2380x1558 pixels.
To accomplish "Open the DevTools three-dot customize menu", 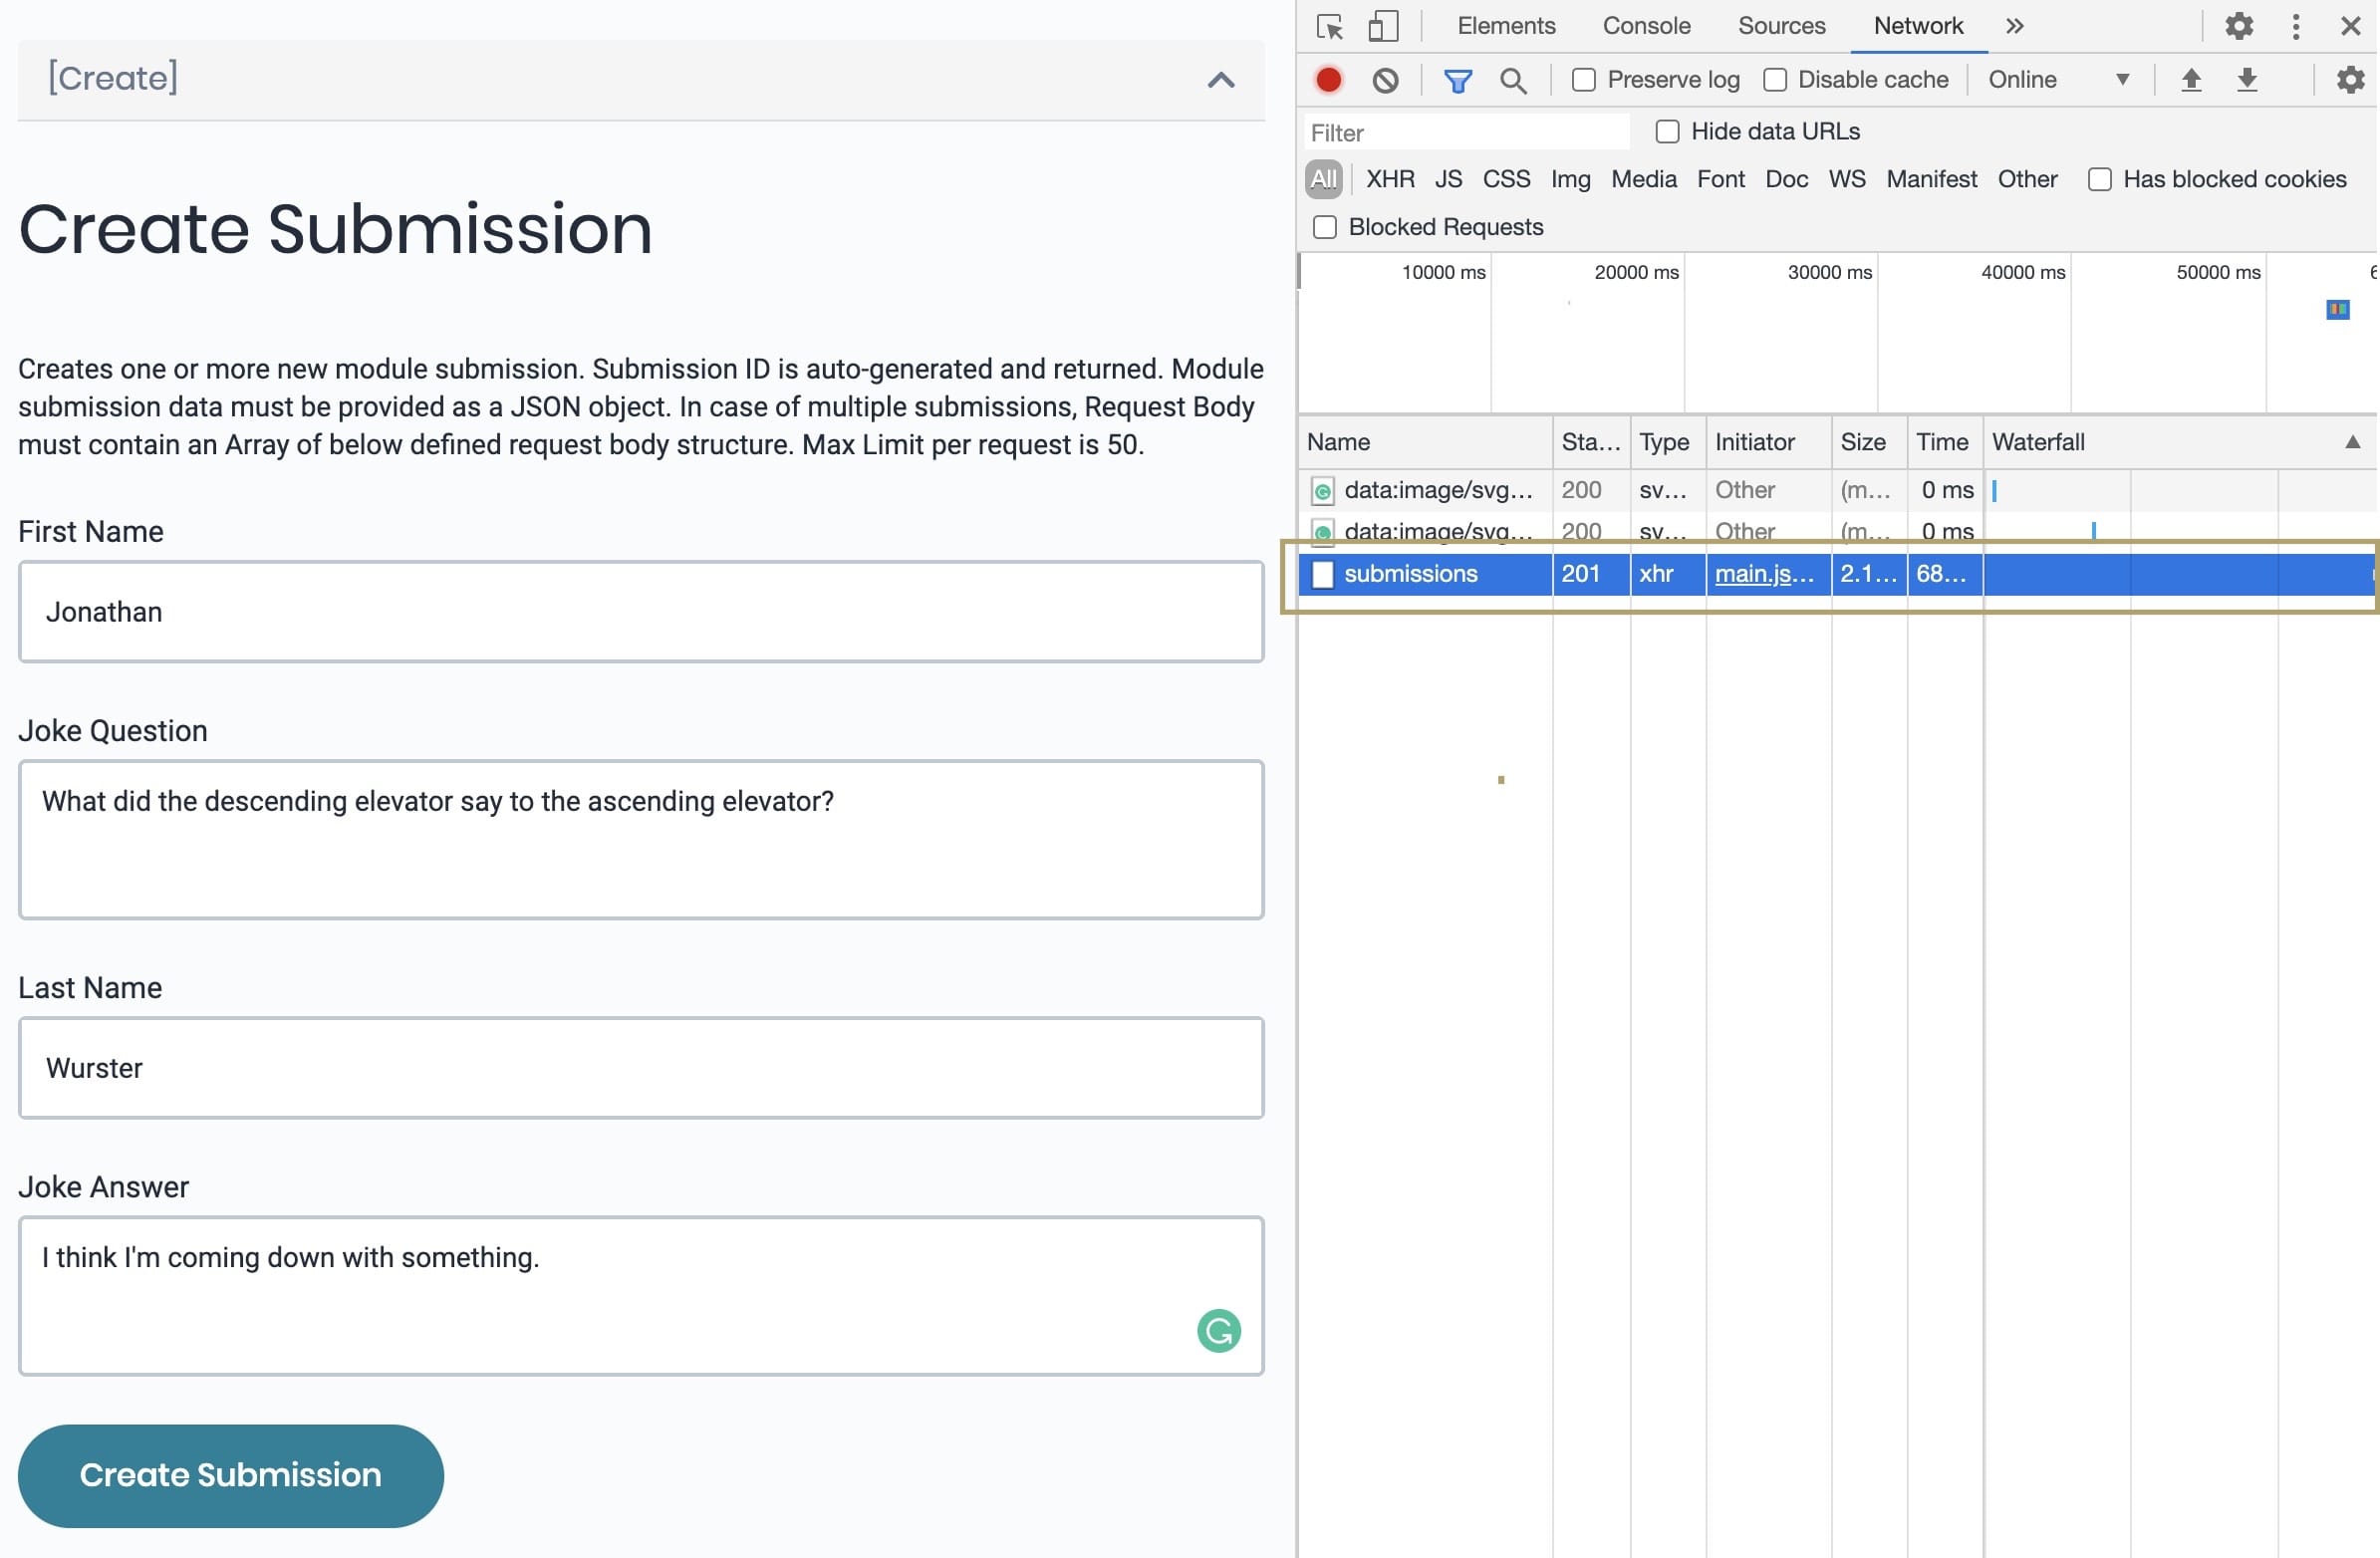I will pos(2296,26).
